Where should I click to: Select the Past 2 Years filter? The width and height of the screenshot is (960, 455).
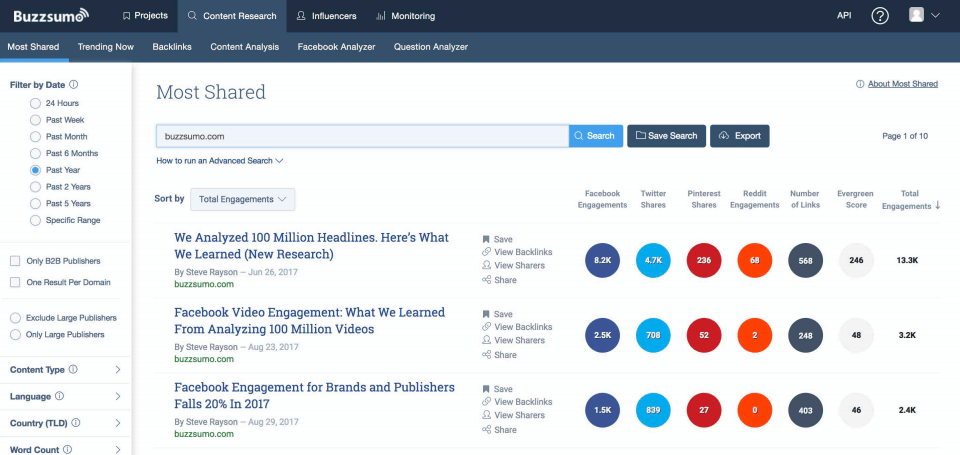coord(36,187)
